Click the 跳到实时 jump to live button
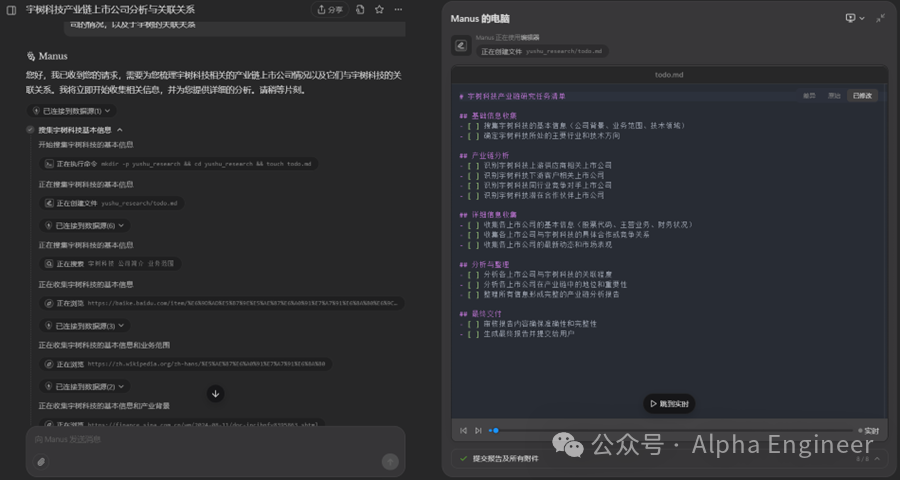 (668, 404)
